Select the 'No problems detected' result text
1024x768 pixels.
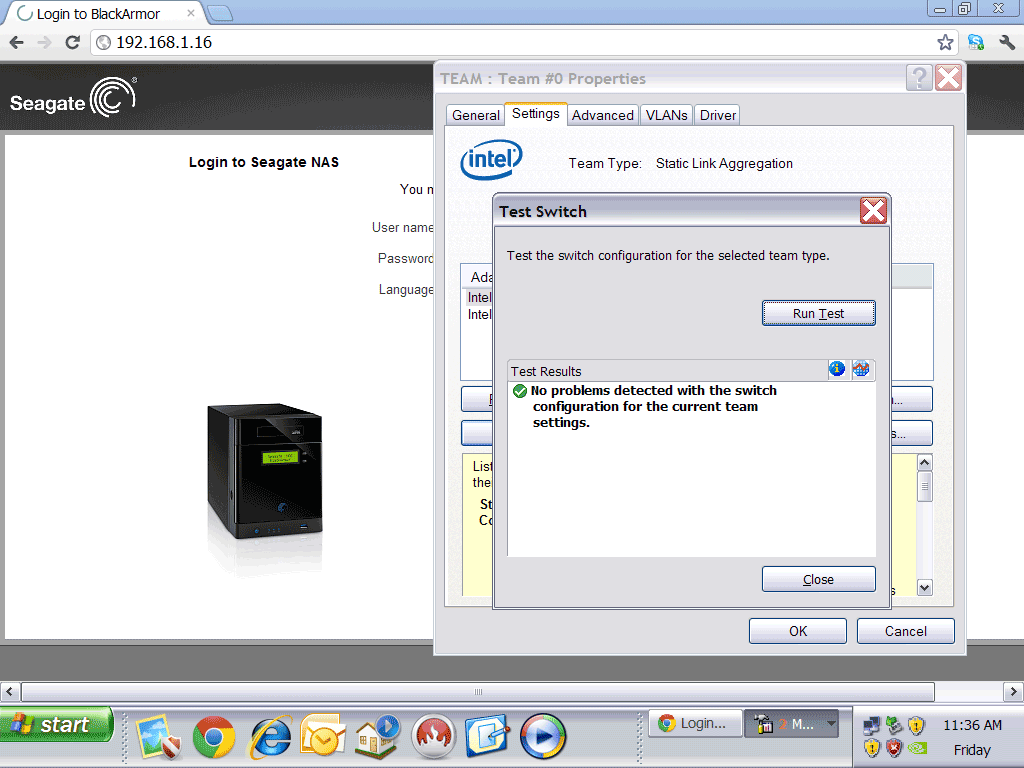point(654,406)
